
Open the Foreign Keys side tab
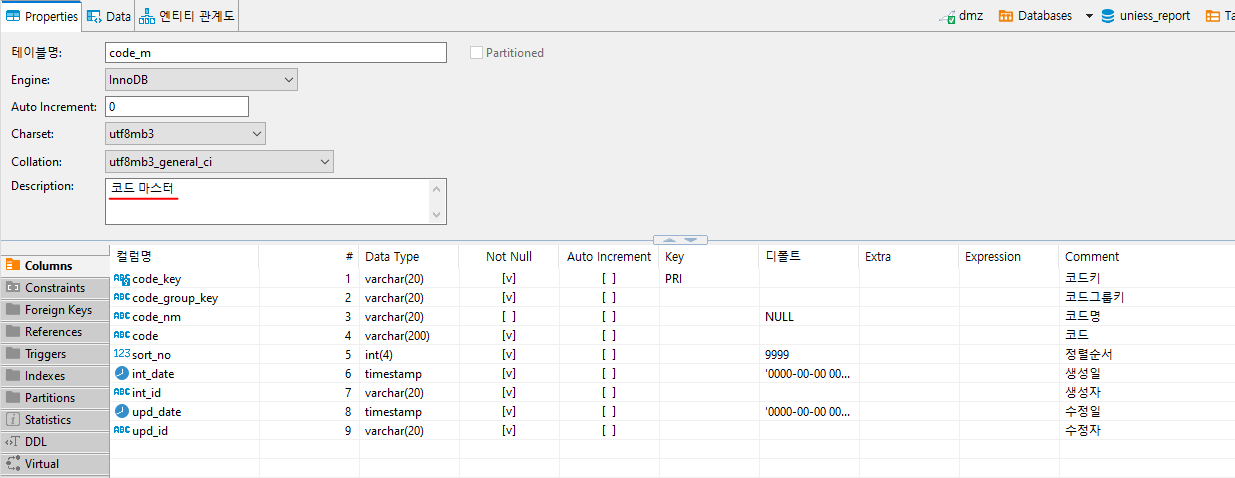tap(54, 310)
